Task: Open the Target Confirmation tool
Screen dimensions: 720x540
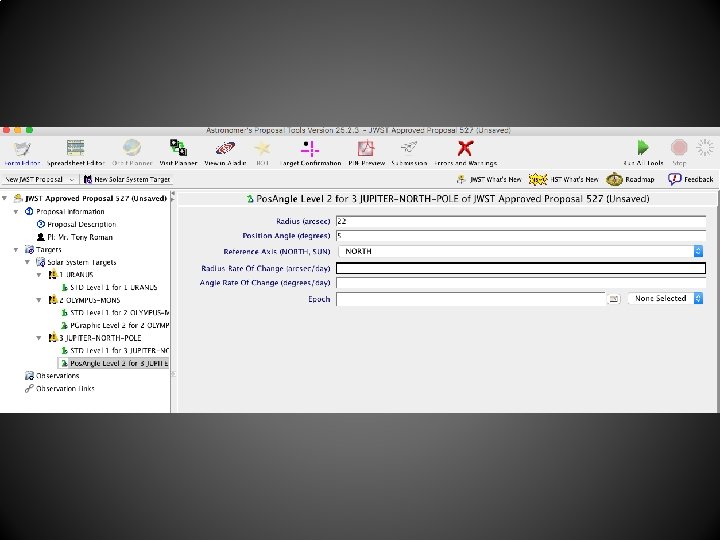Action: click(310, 153)
